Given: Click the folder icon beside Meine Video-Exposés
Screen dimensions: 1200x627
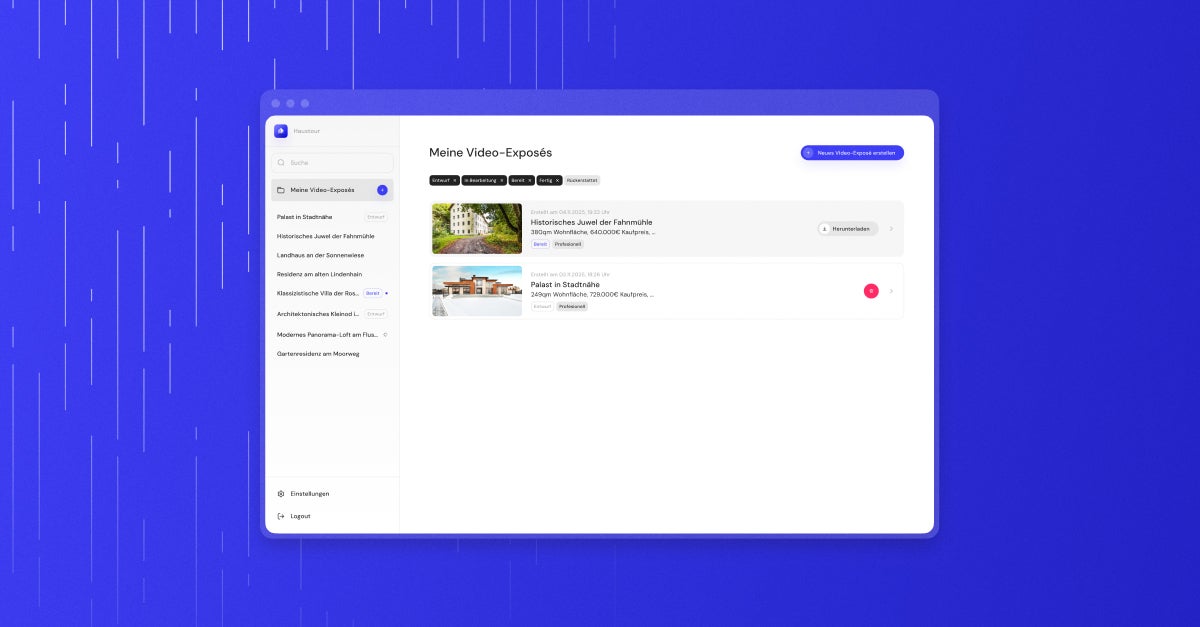Looking at the screenshot, I should click(x=281, y=190).
